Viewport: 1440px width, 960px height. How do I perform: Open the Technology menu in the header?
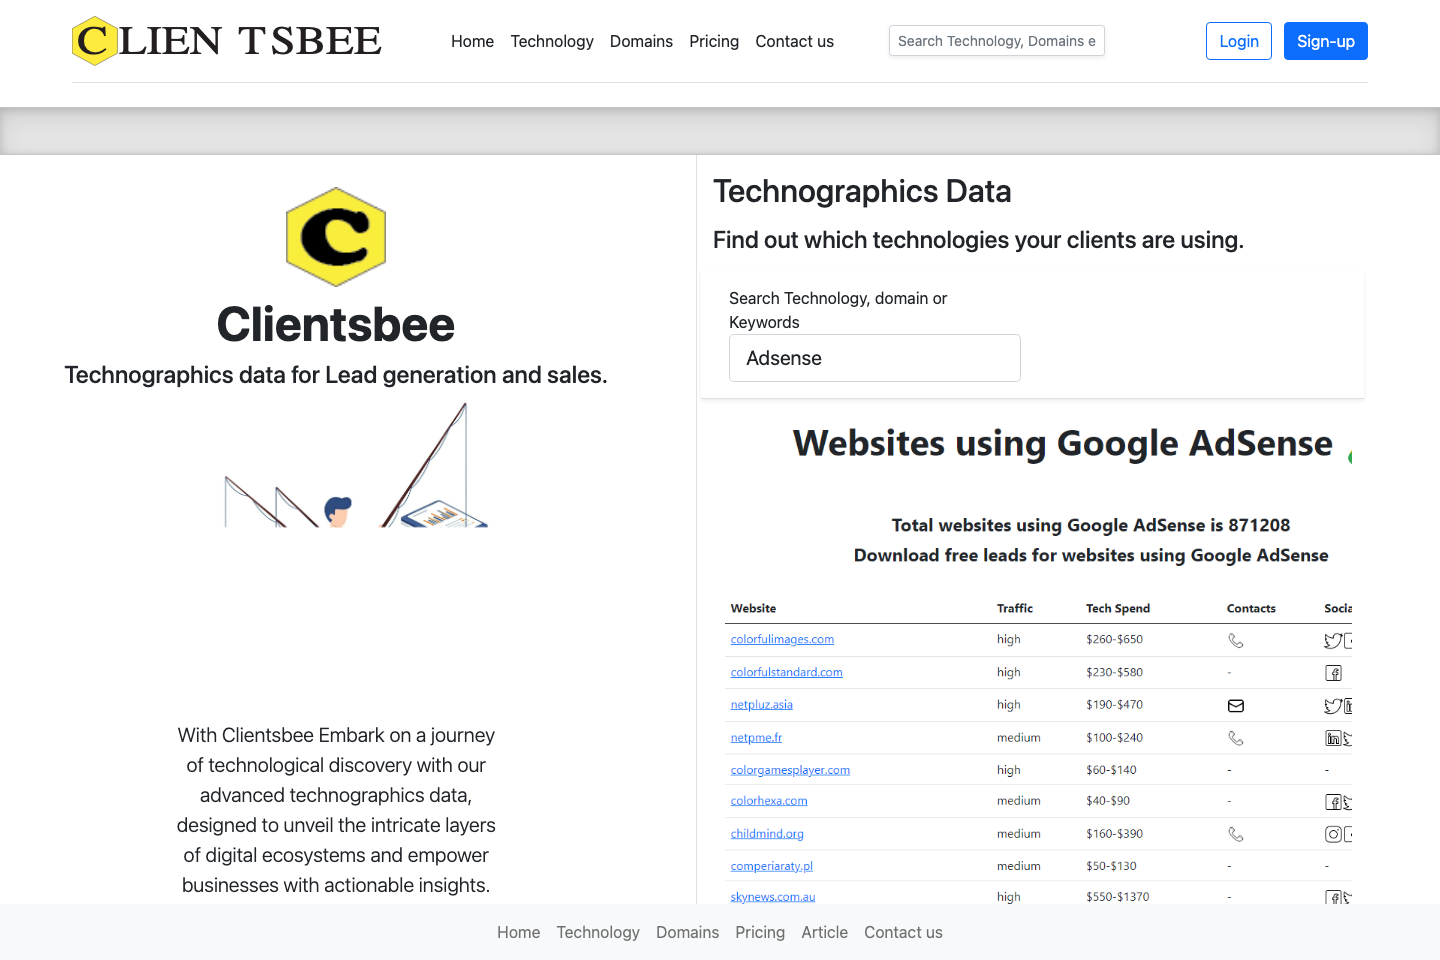[x=552, y=41]
